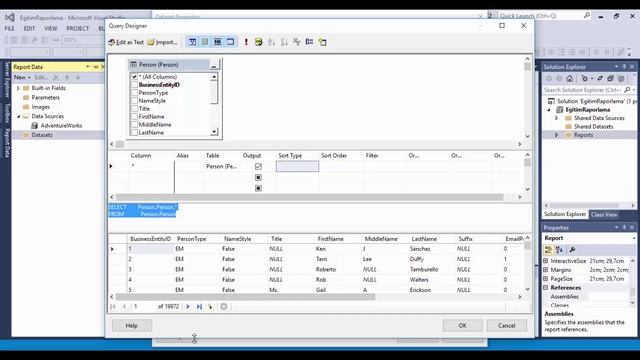Select Images folder in Report Data
This screenshot has width=640, height=360.
[x=40, y=107]
